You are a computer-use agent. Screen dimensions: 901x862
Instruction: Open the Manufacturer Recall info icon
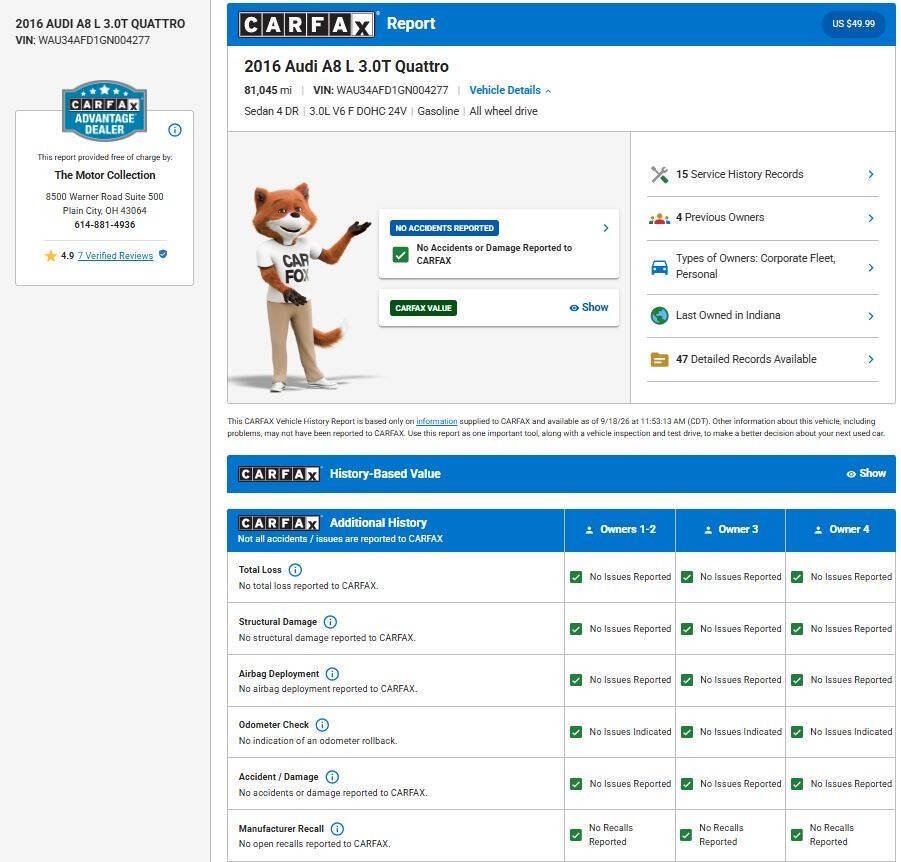337,829
